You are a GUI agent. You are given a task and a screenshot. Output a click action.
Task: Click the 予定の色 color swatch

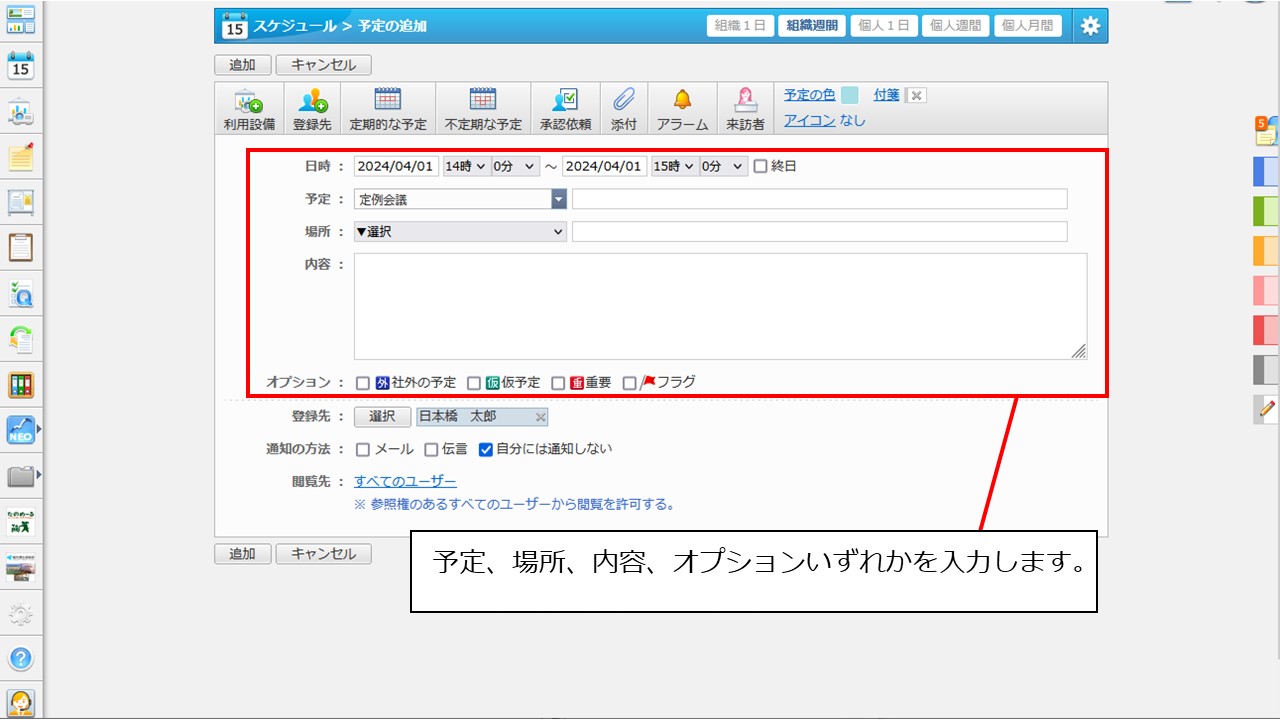coord(849,95)
